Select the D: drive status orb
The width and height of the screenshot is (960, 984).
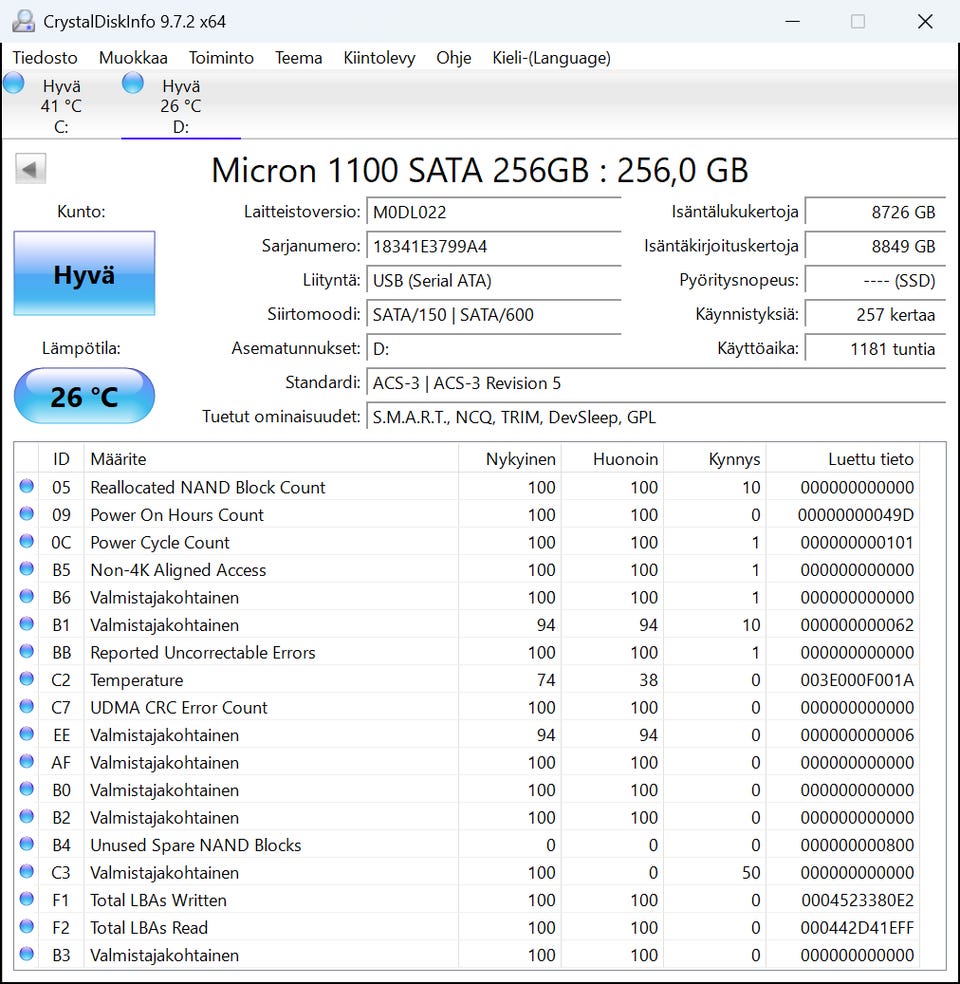click(x=133, y=84)
